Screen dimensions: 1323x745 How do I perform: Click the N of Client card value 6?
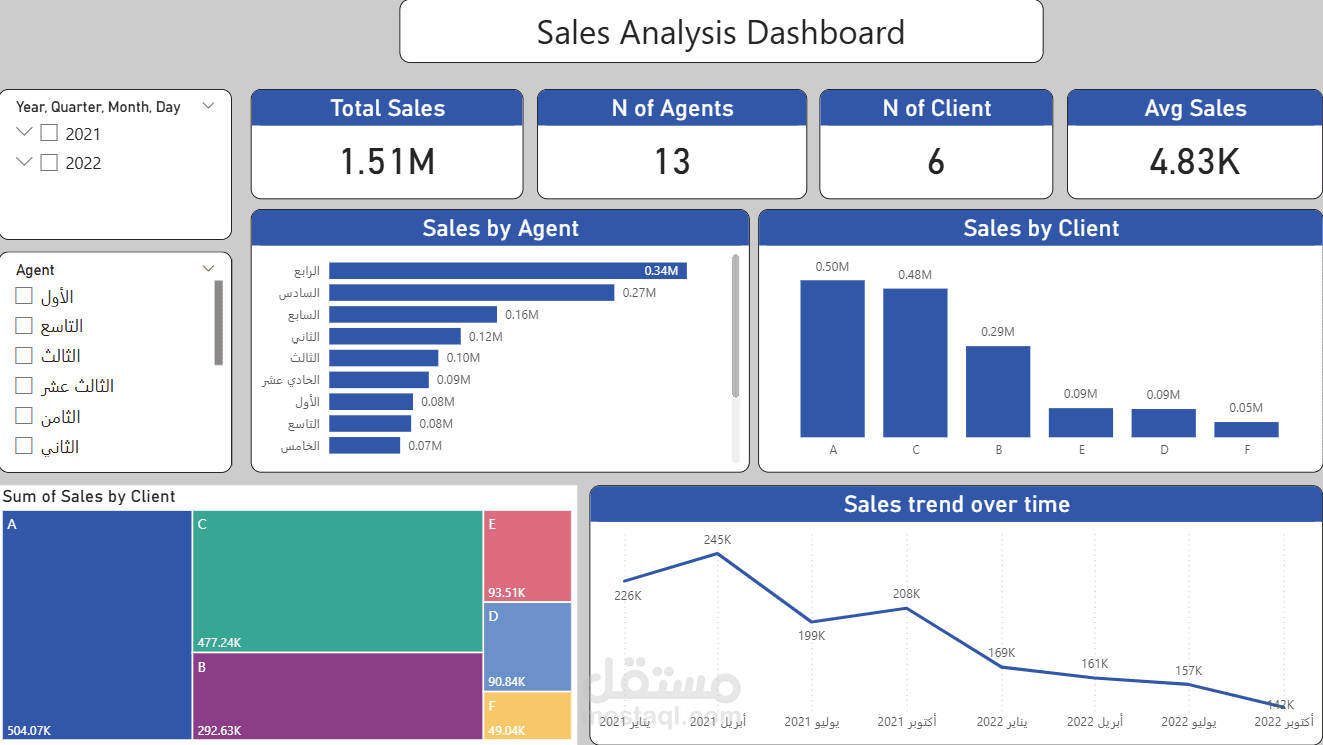pos(936,161)
